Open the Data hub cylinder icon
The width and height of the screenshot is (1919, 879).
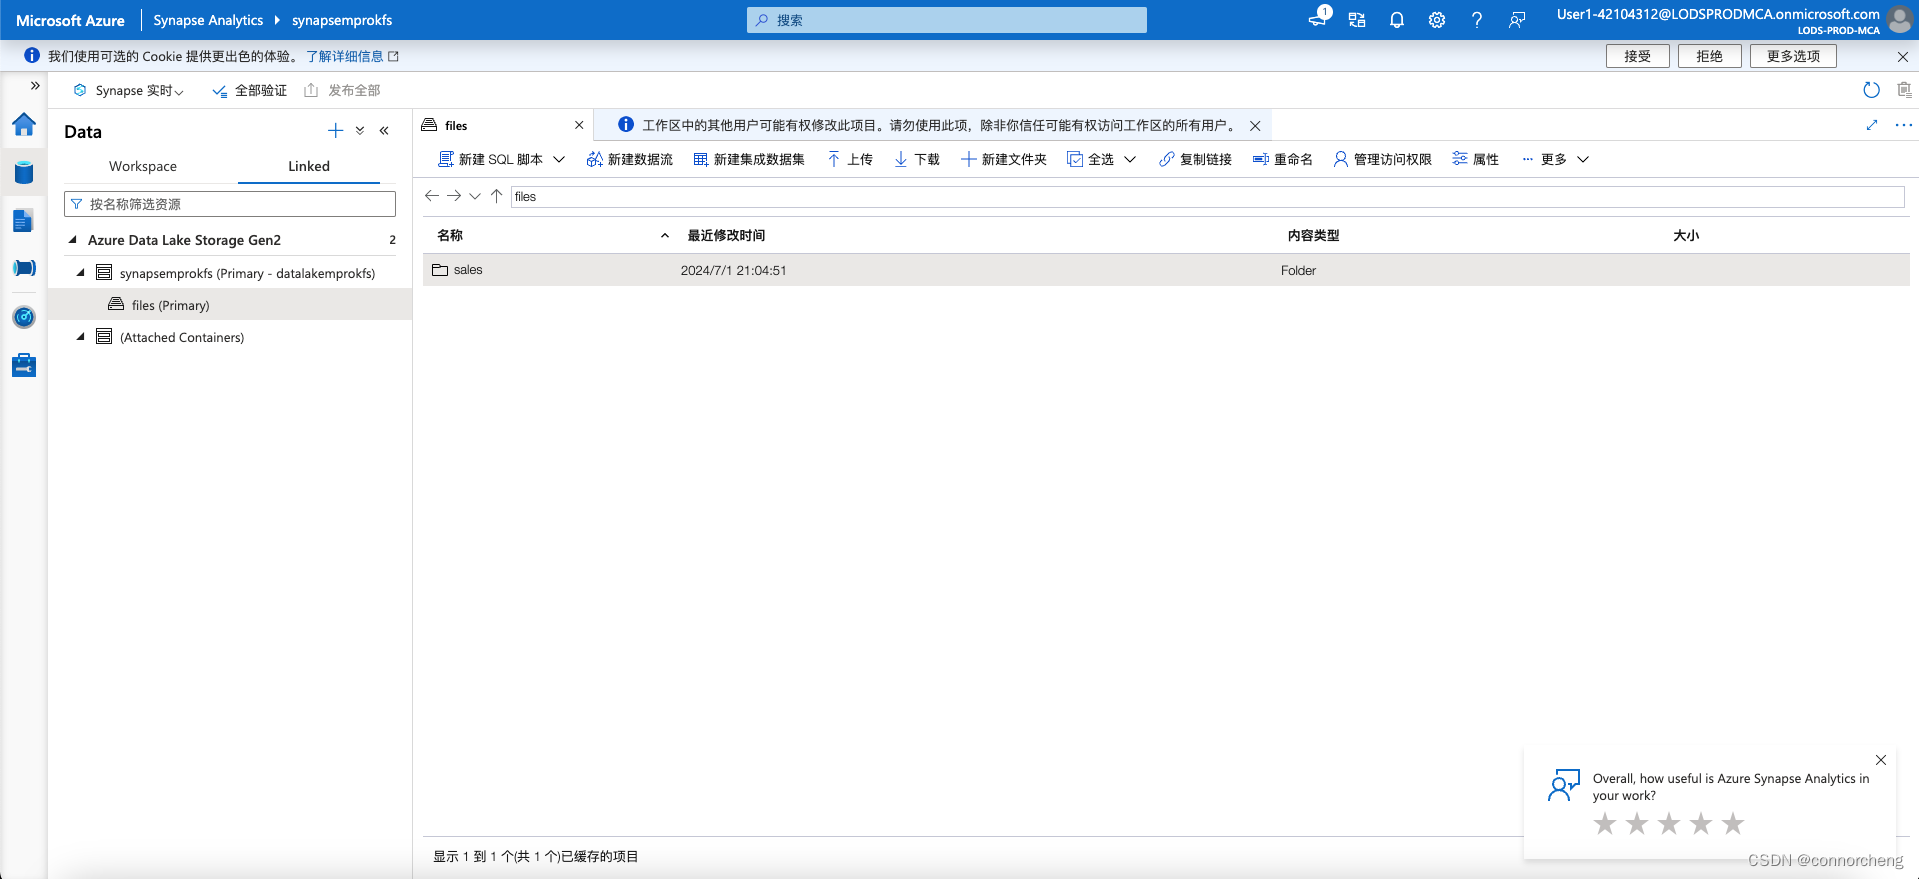pos(24,172)
